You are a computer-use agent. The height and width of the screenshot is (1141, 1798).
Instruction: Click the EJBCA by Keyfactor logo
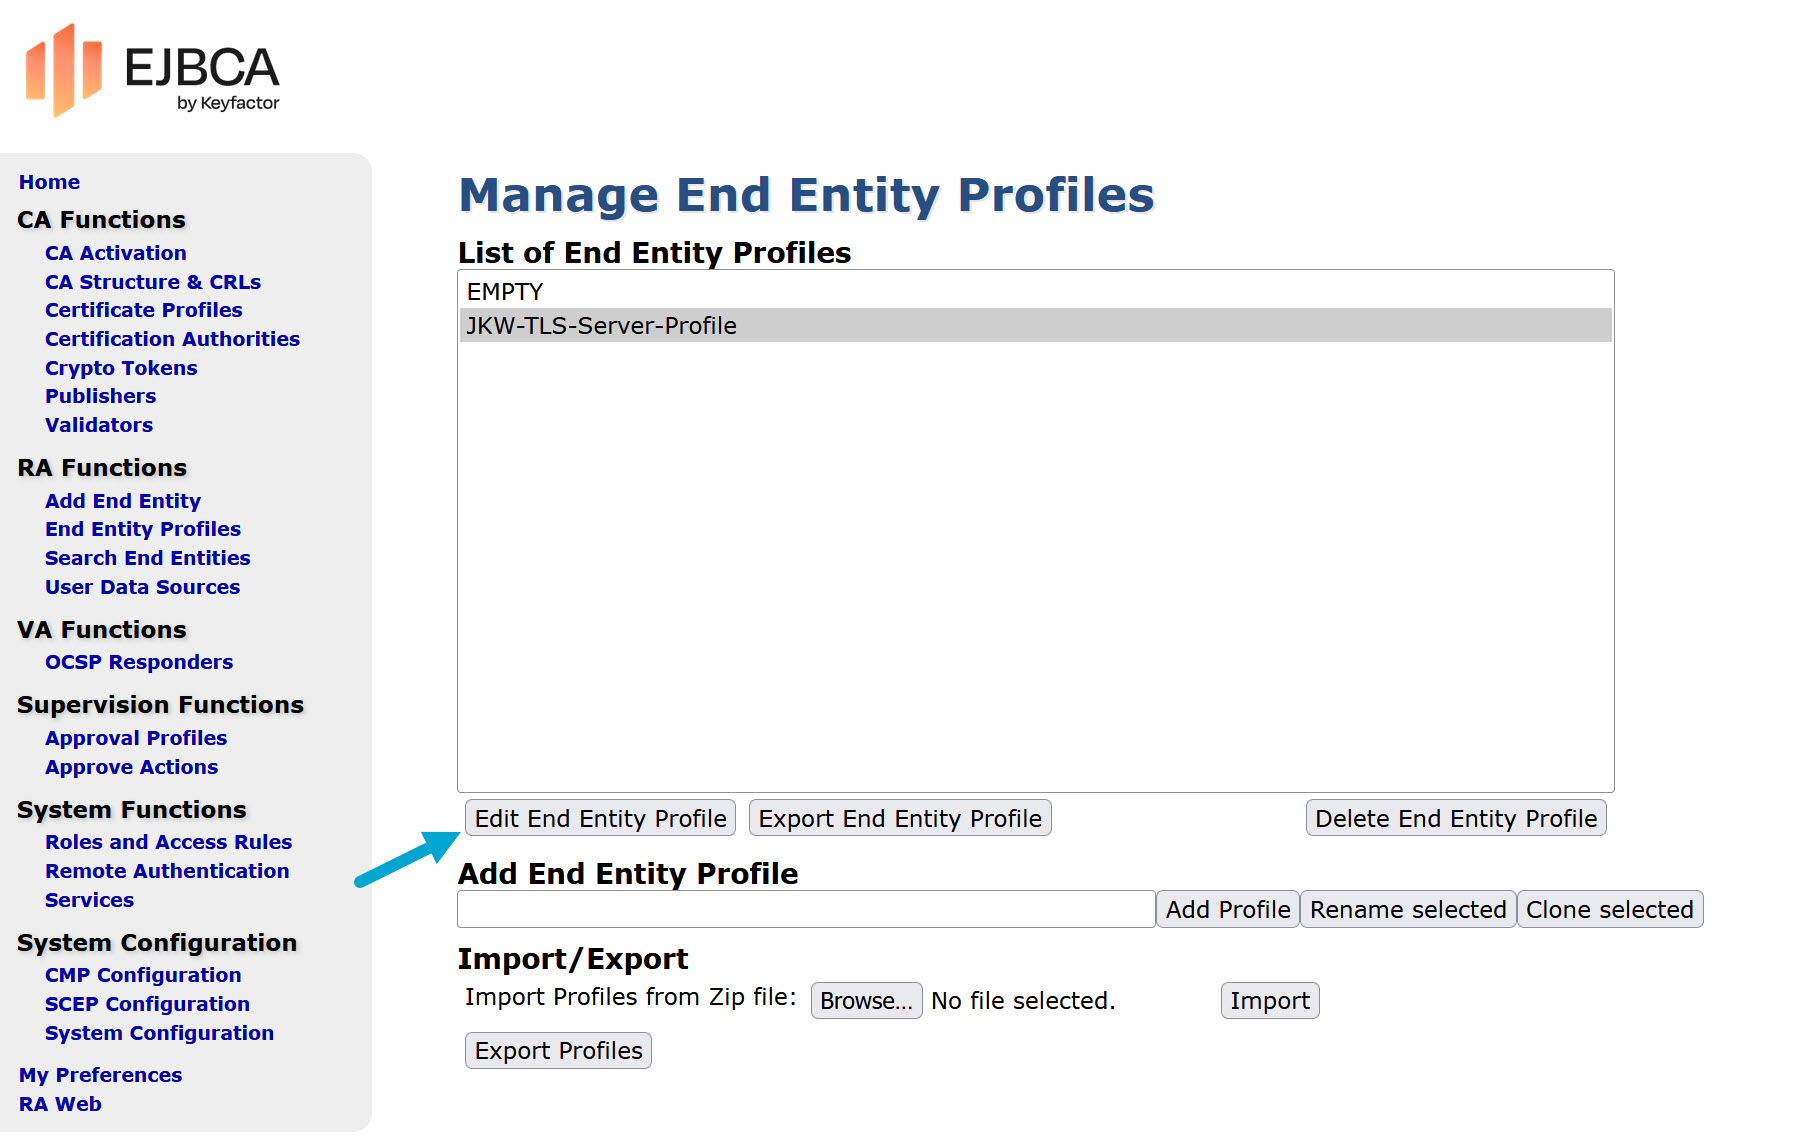pos(155,70)
